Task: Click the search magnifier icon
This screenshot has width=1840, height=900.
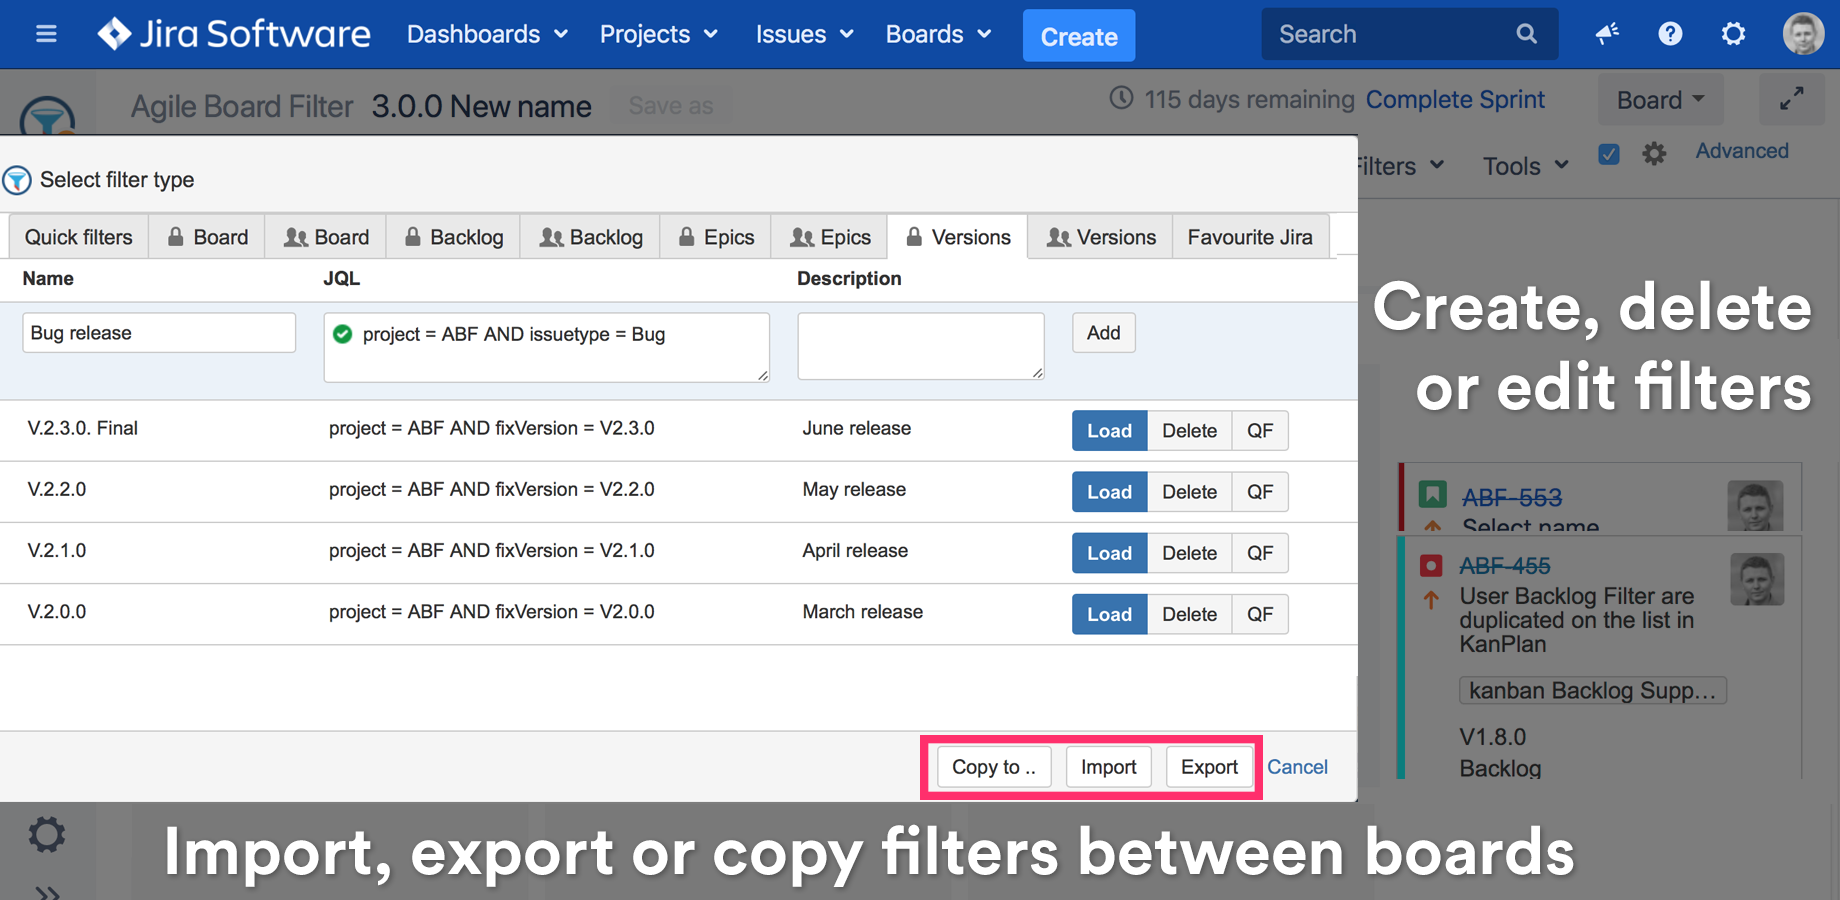Action: [1526, 33]
